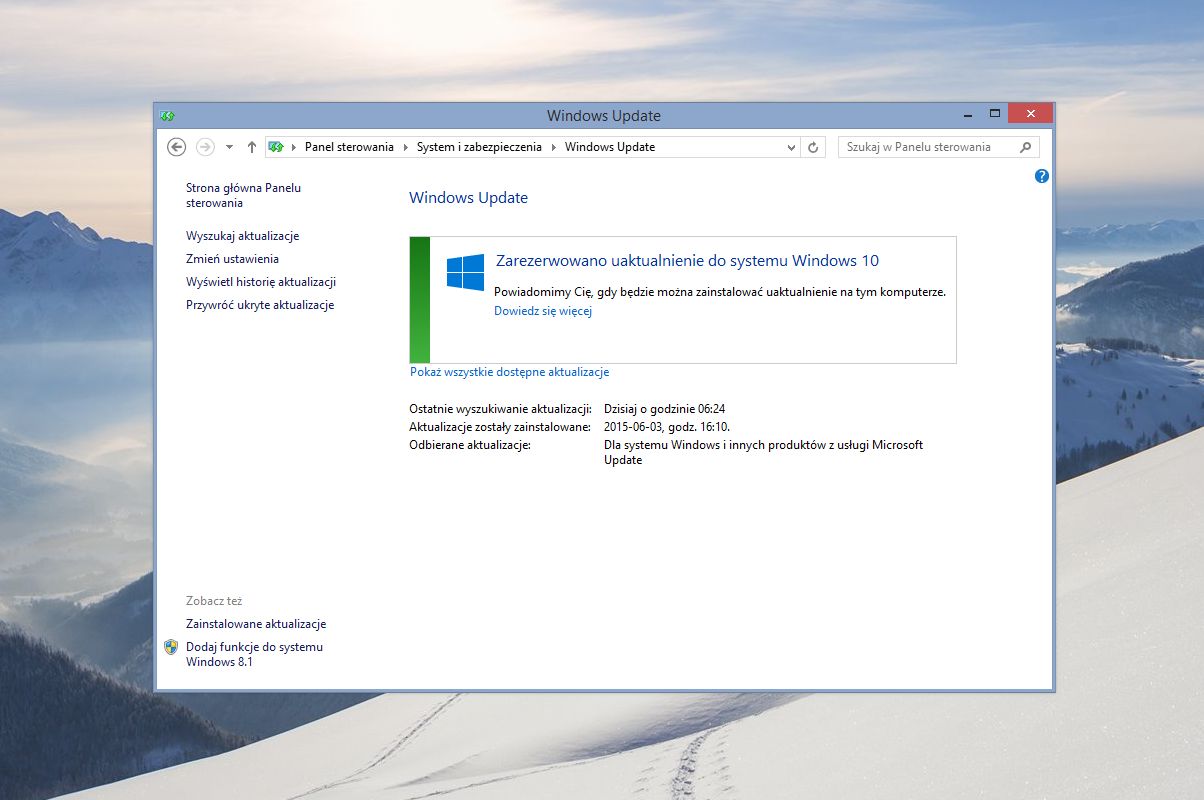Image resolution: width=1204 pixels, height=800 pixels.
Task: Click the 'Dzisiaj o godzinie 06:24' text
Action: pos(664,409)
